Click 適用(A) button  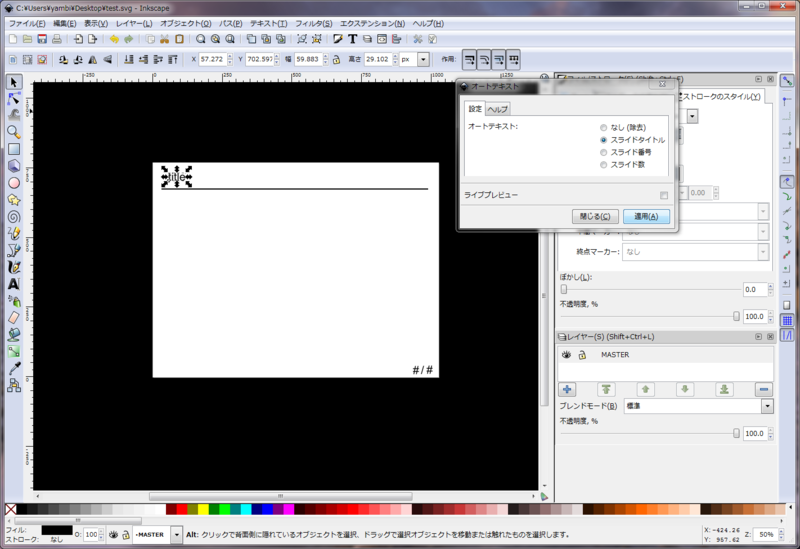[x=646, y=216]
